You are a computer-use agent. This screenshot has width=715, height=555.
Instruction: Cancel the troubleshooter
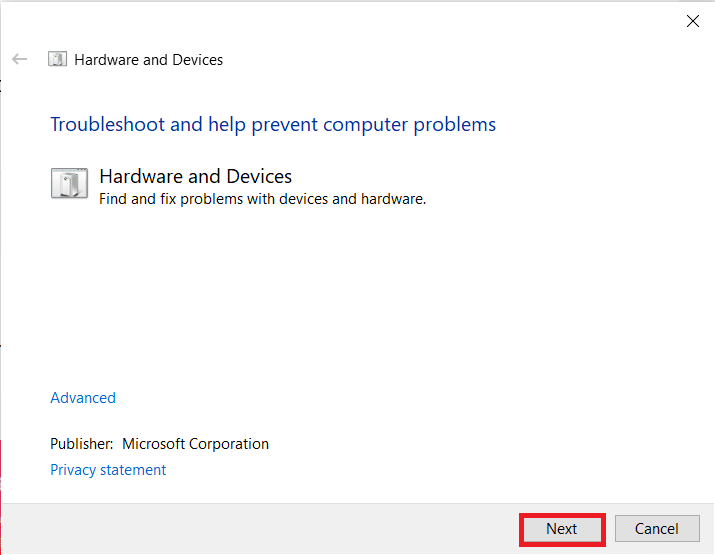(x=656, y=529)
